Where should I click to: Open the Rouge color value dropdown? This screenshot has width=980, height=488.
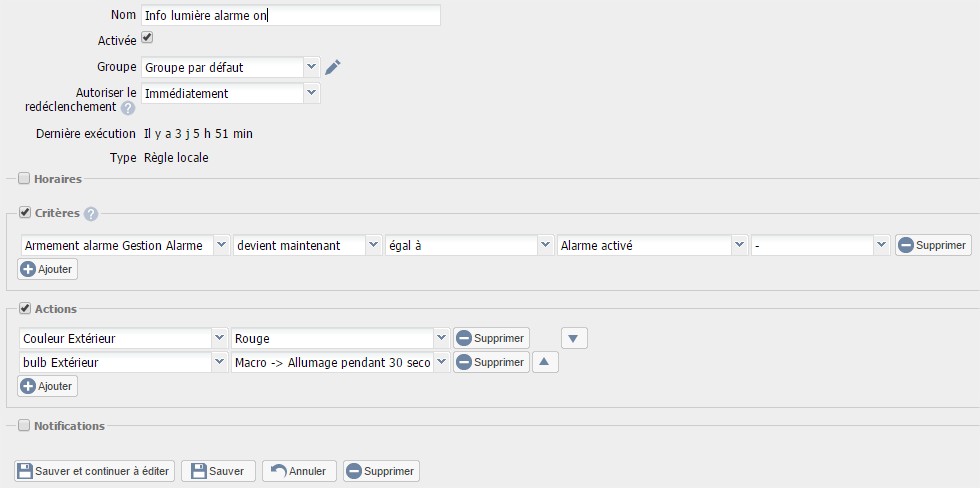[x=340, y=339]
